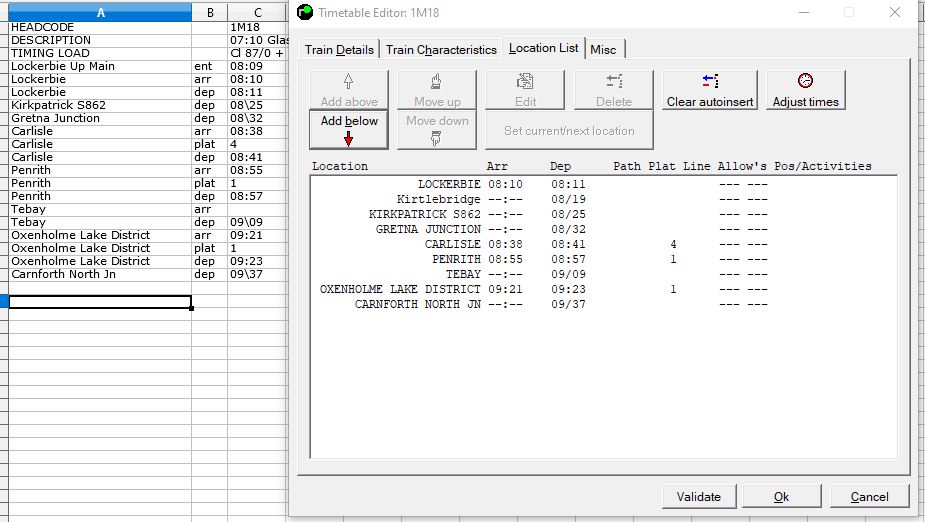Open the Train Characteristics tab

point(441,50)
